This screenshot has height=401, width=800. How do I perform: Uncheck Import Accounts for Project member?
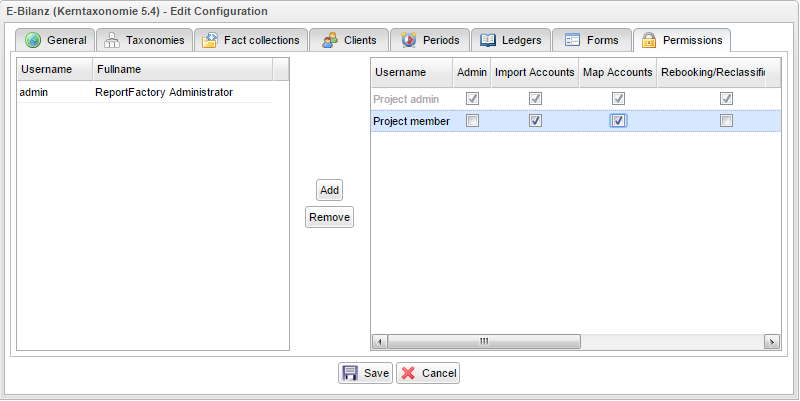pyautogui.click(x=535, y=121)
